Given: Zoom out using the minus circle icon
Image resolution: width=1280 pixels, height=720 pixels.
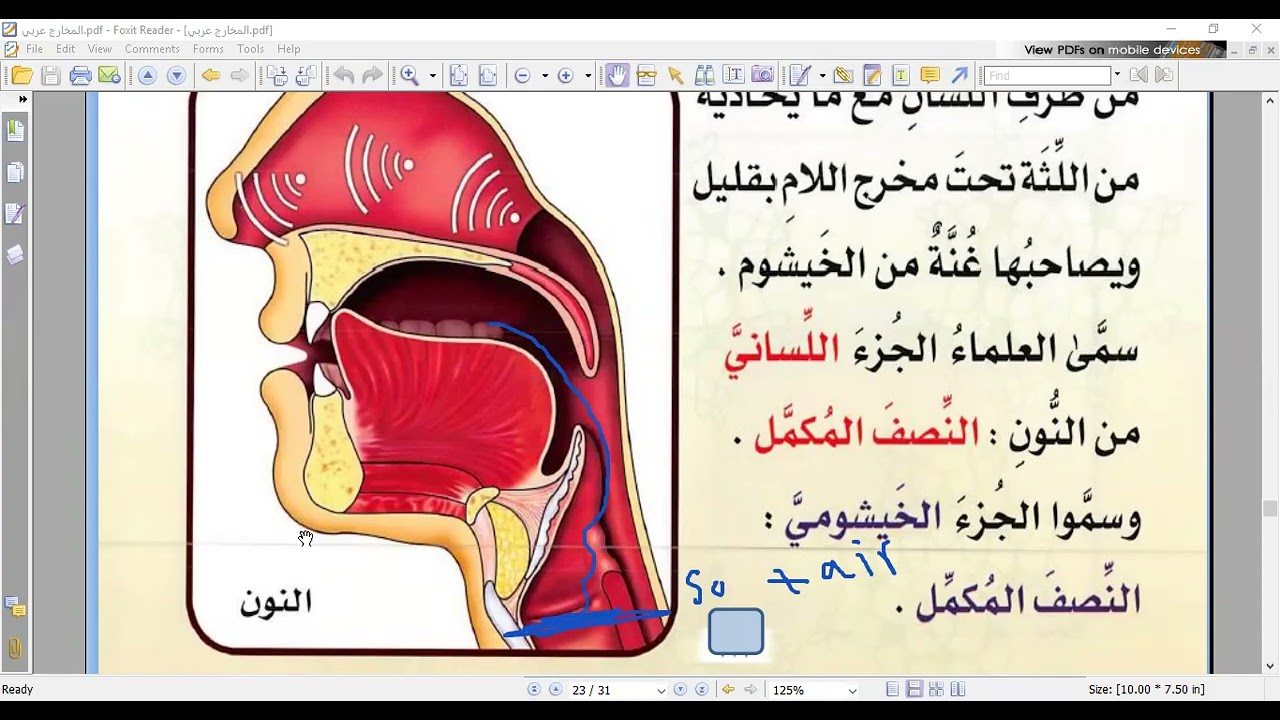Looking at the screenshot, I should coord(522,75).
